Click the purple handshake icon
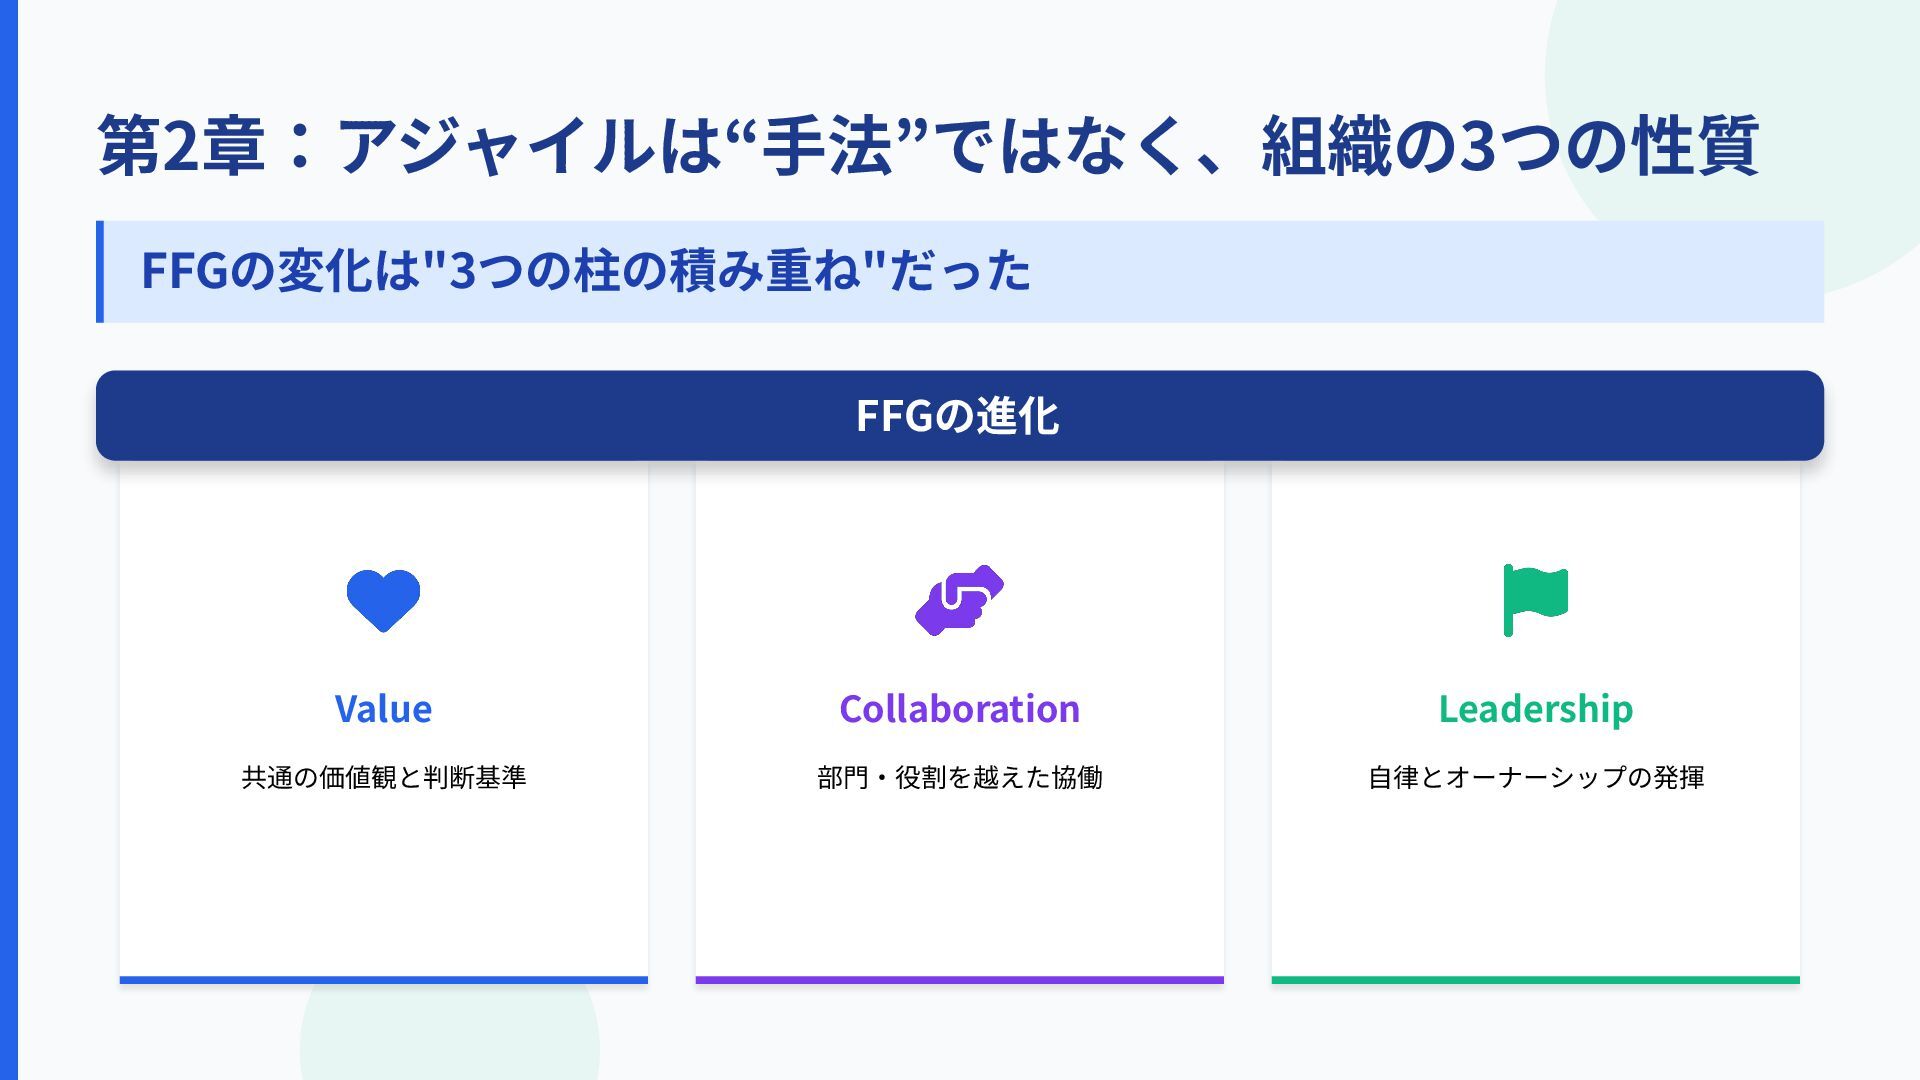 click(959, 600)
